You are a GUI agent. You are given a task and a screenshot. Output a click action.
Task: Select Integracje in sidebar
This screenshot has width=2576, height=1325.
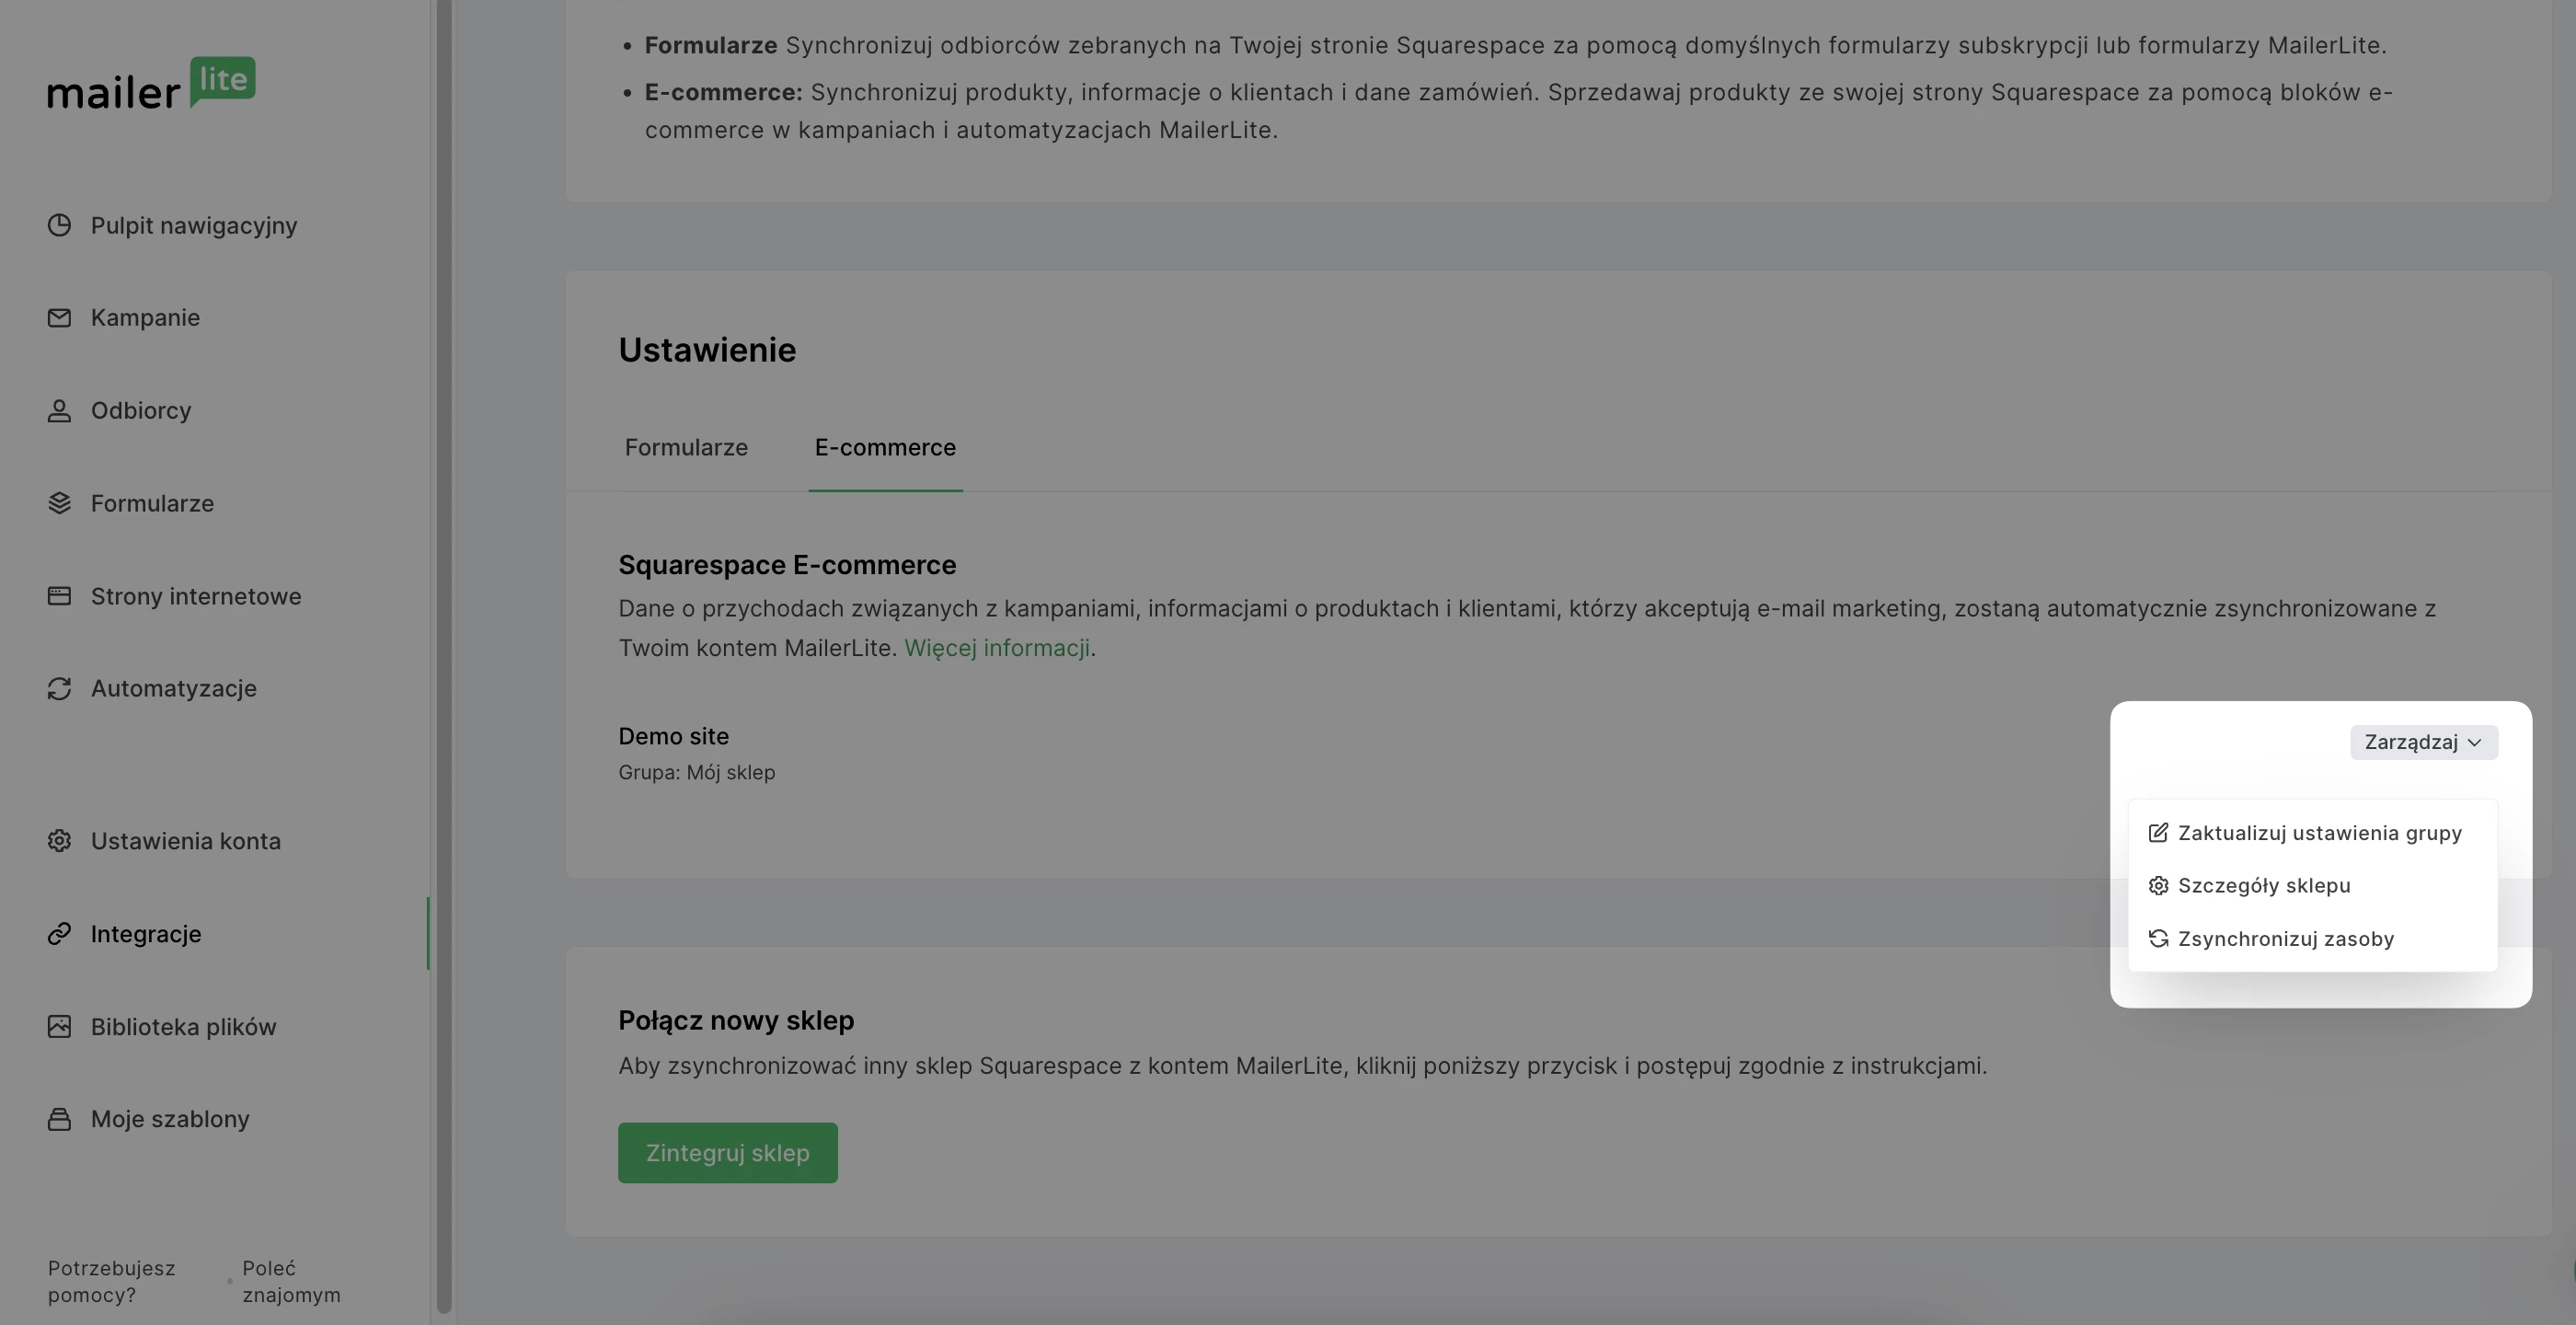click(146, 934)
